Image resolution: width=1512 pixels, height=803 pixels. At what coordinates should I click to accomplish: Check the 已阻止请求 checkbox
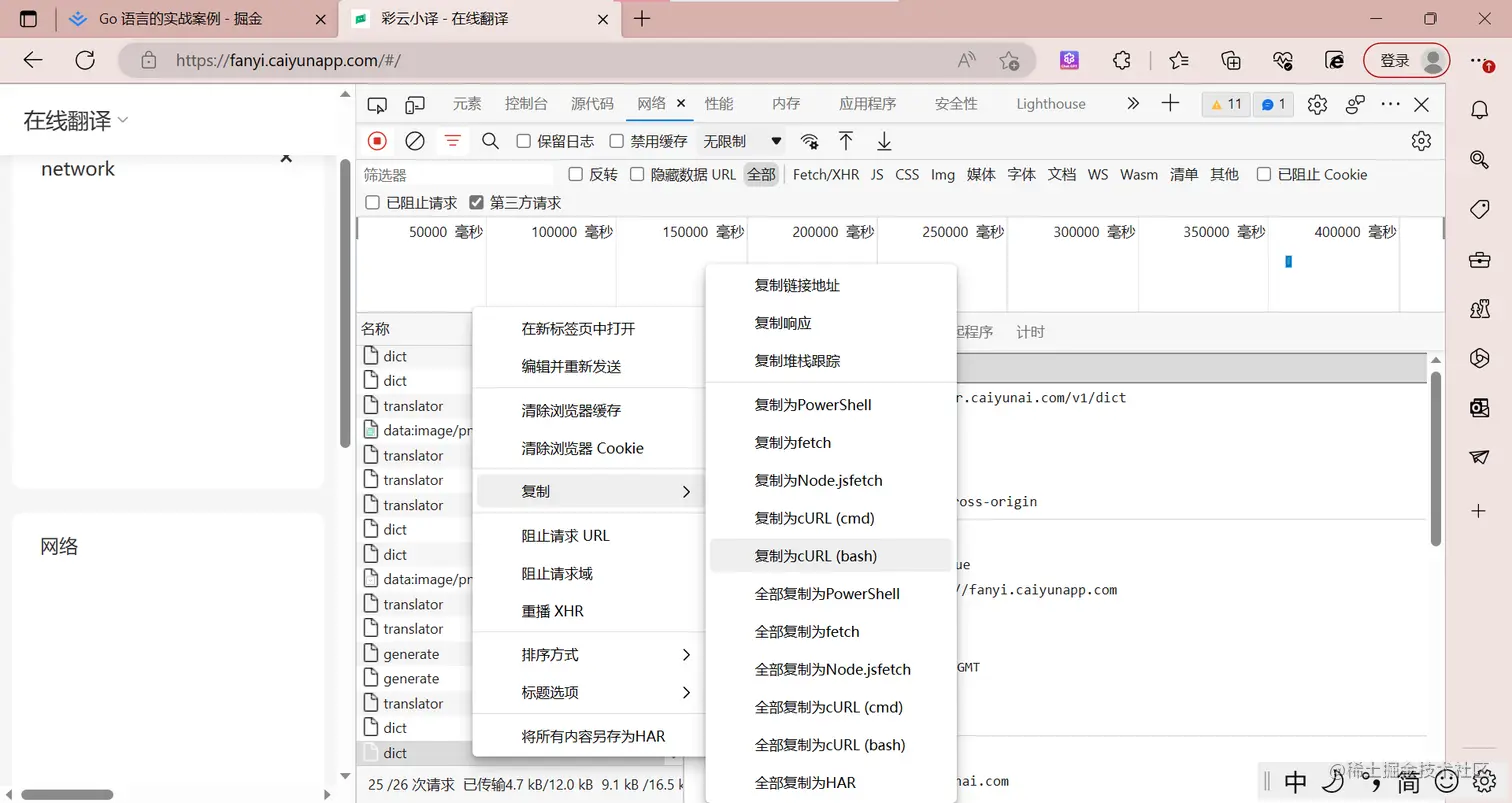point(372,203)
